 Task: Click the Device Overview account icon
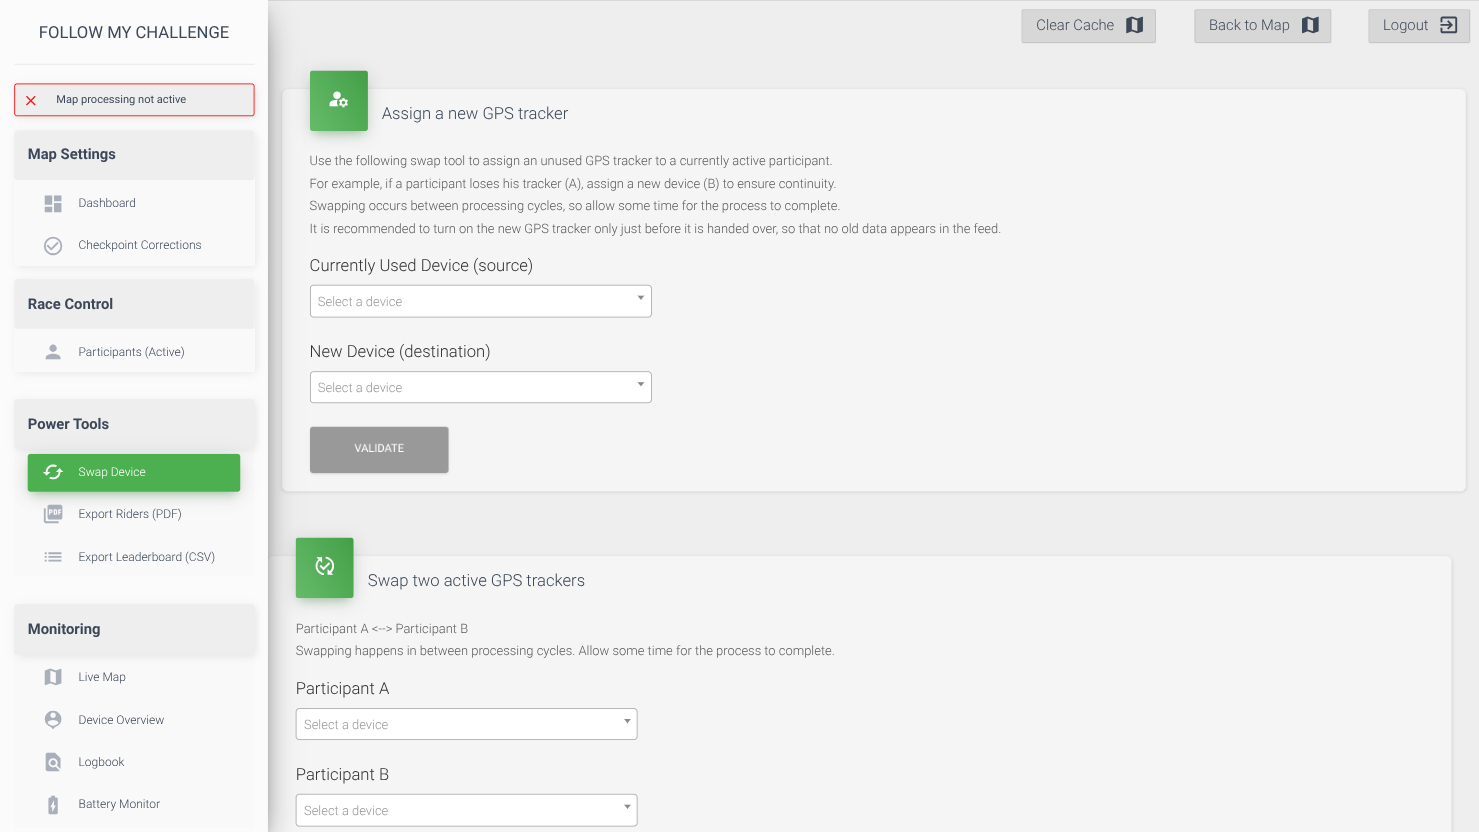click(x=53, y=720)
